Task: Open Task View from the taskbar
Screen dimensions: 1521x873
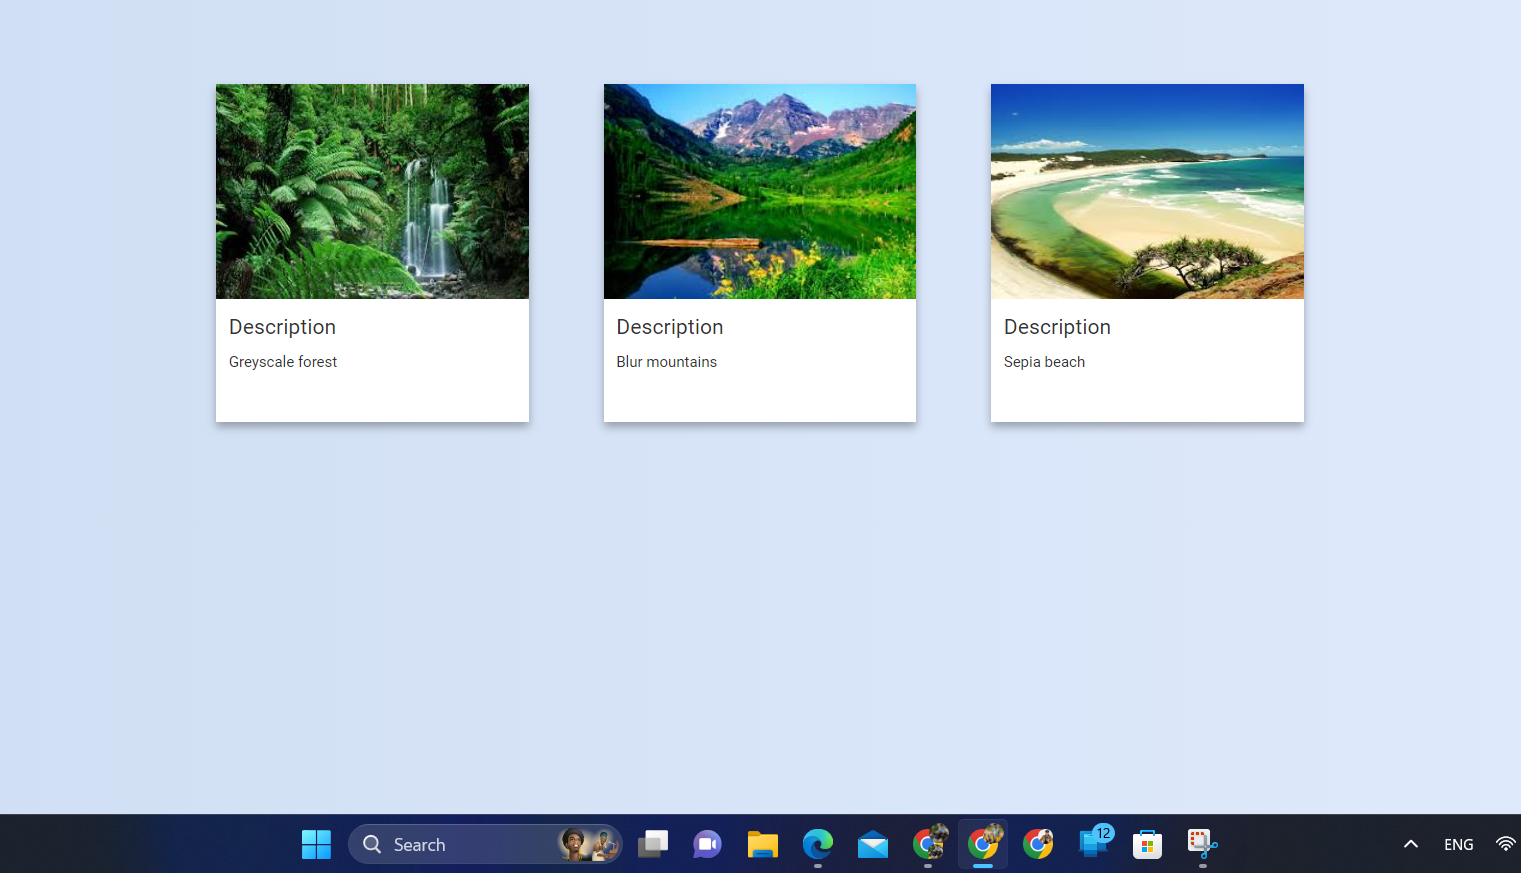Action: pyautogui.click(x=653, y=845)
